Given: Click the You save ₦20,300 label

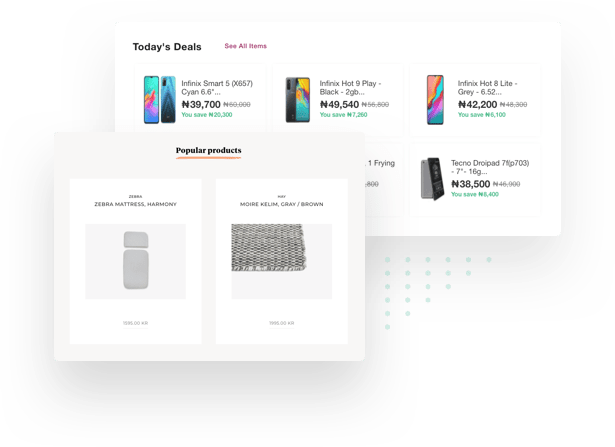Looking at the screenshot, I should click(206, 115).
